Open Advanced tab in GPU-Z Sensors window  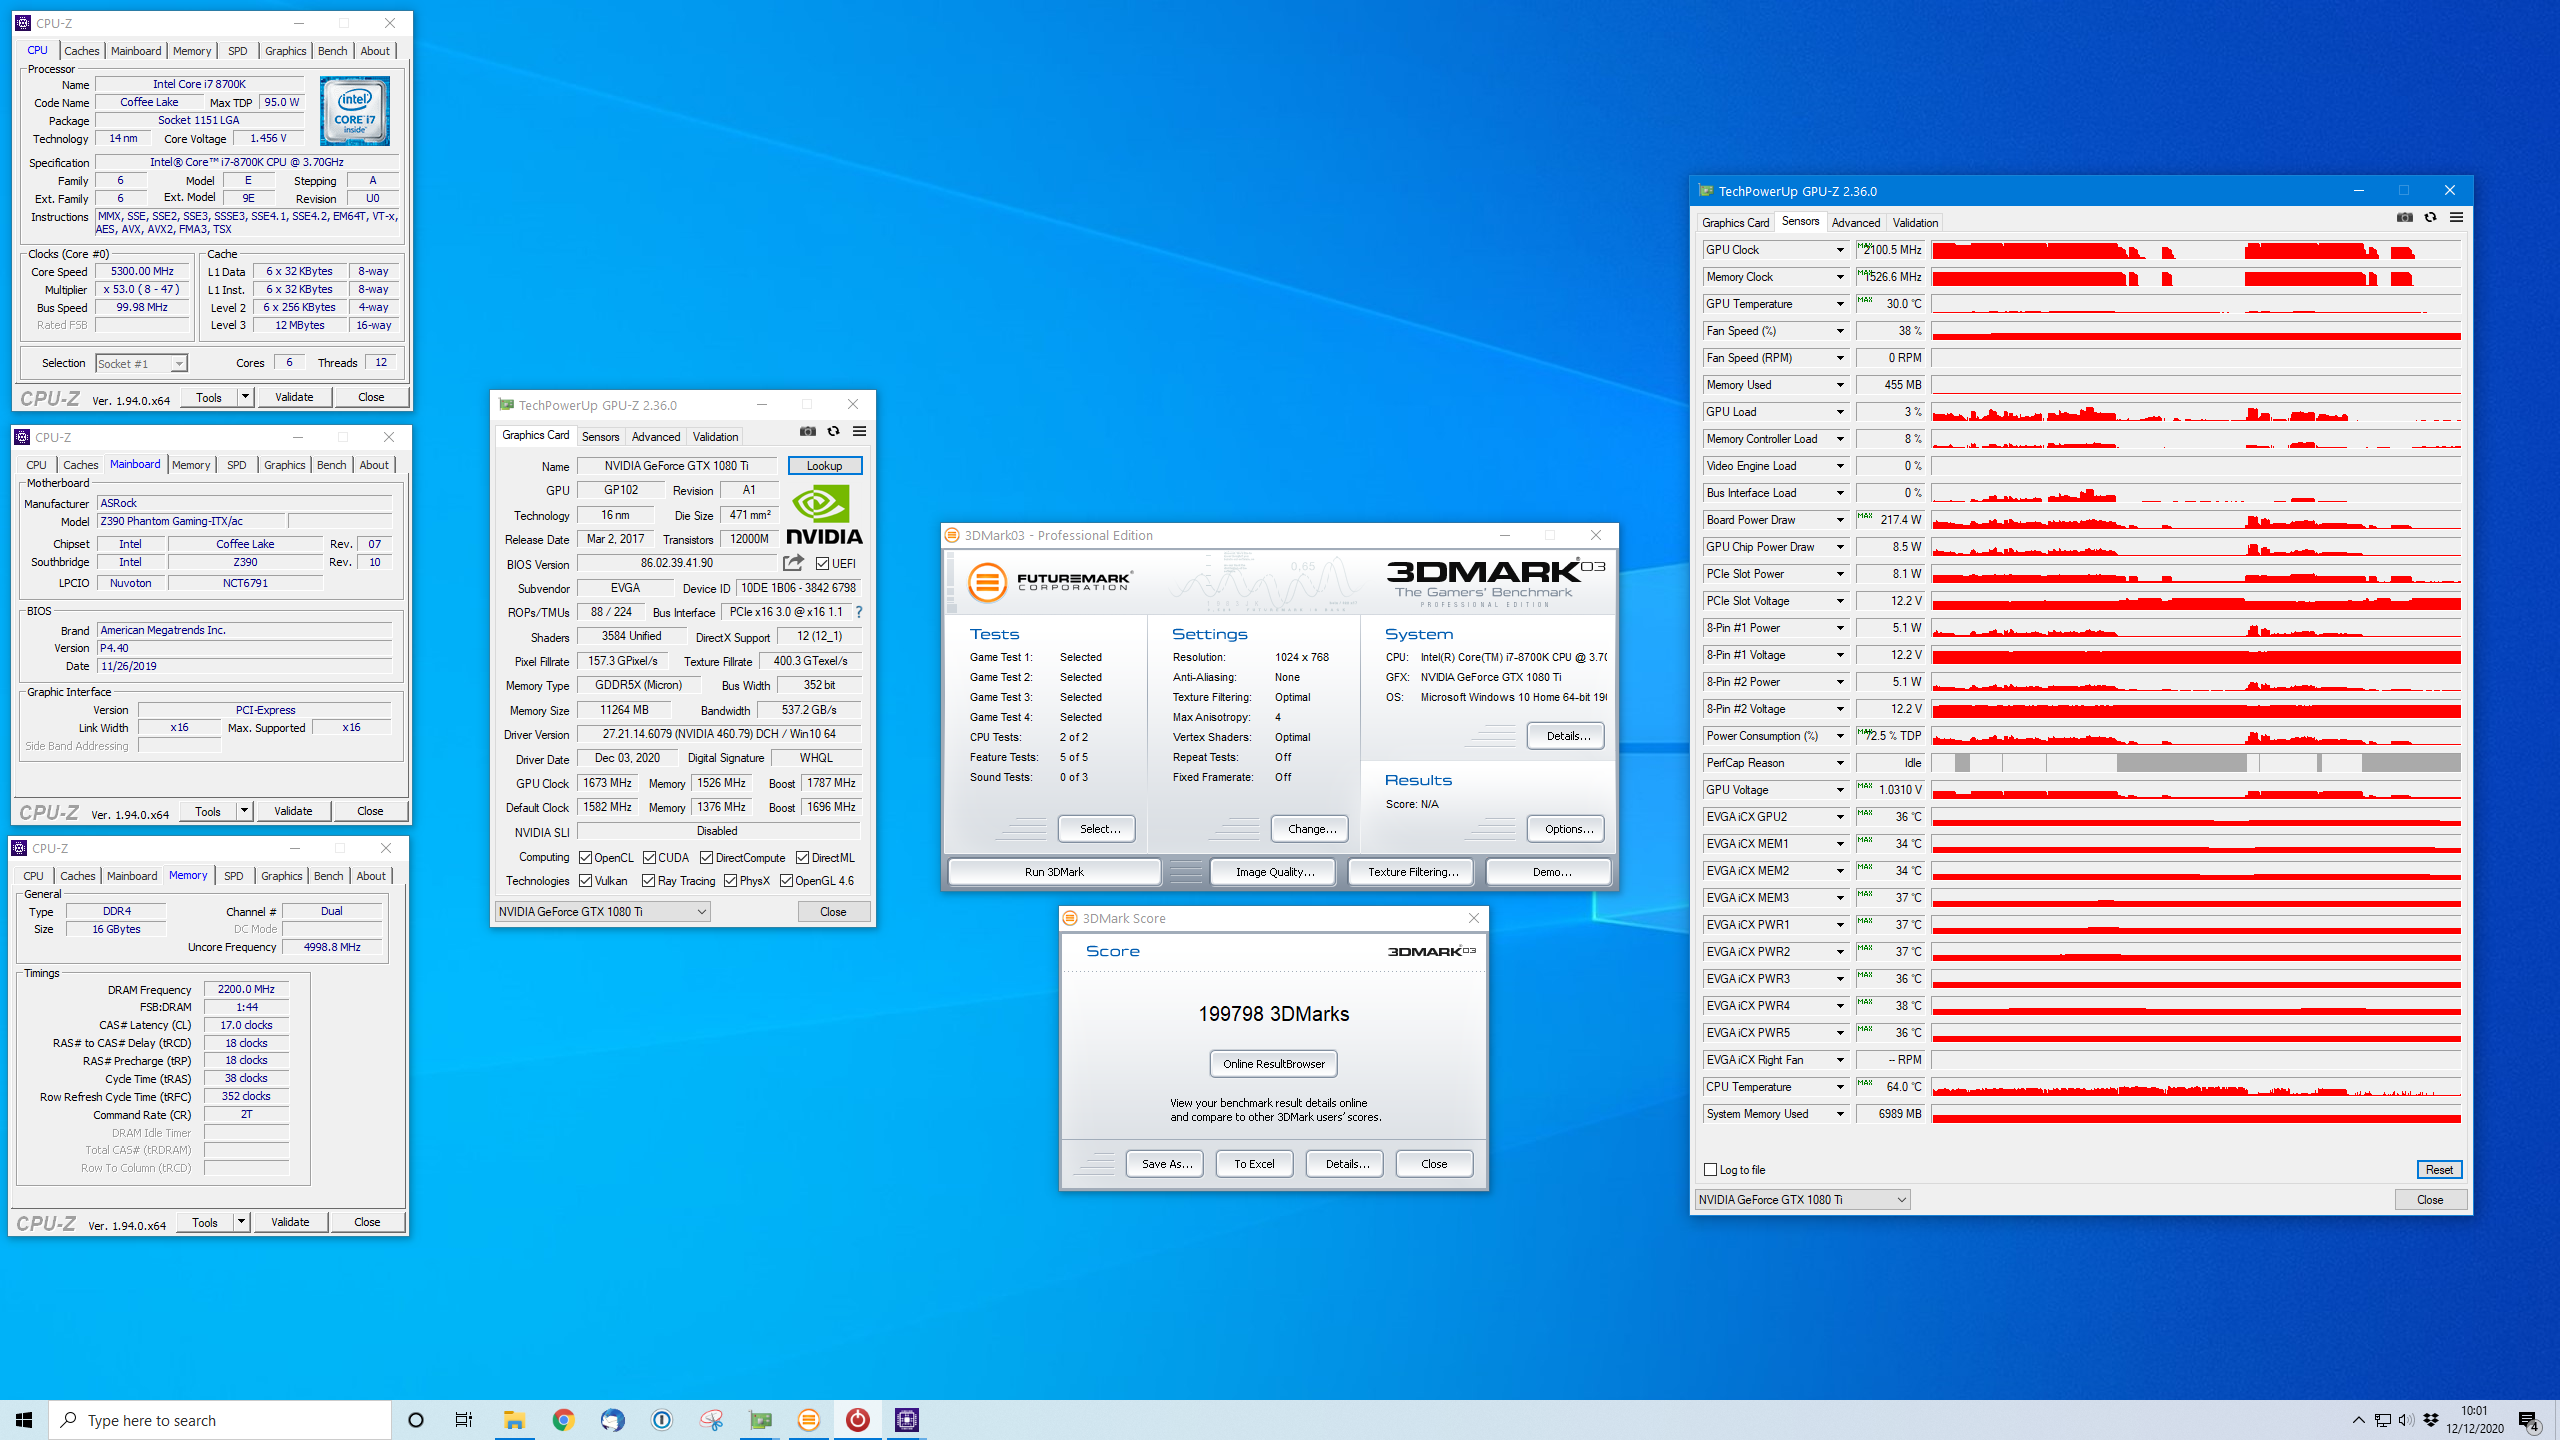pyautogui.click(x=1856, y=223)
